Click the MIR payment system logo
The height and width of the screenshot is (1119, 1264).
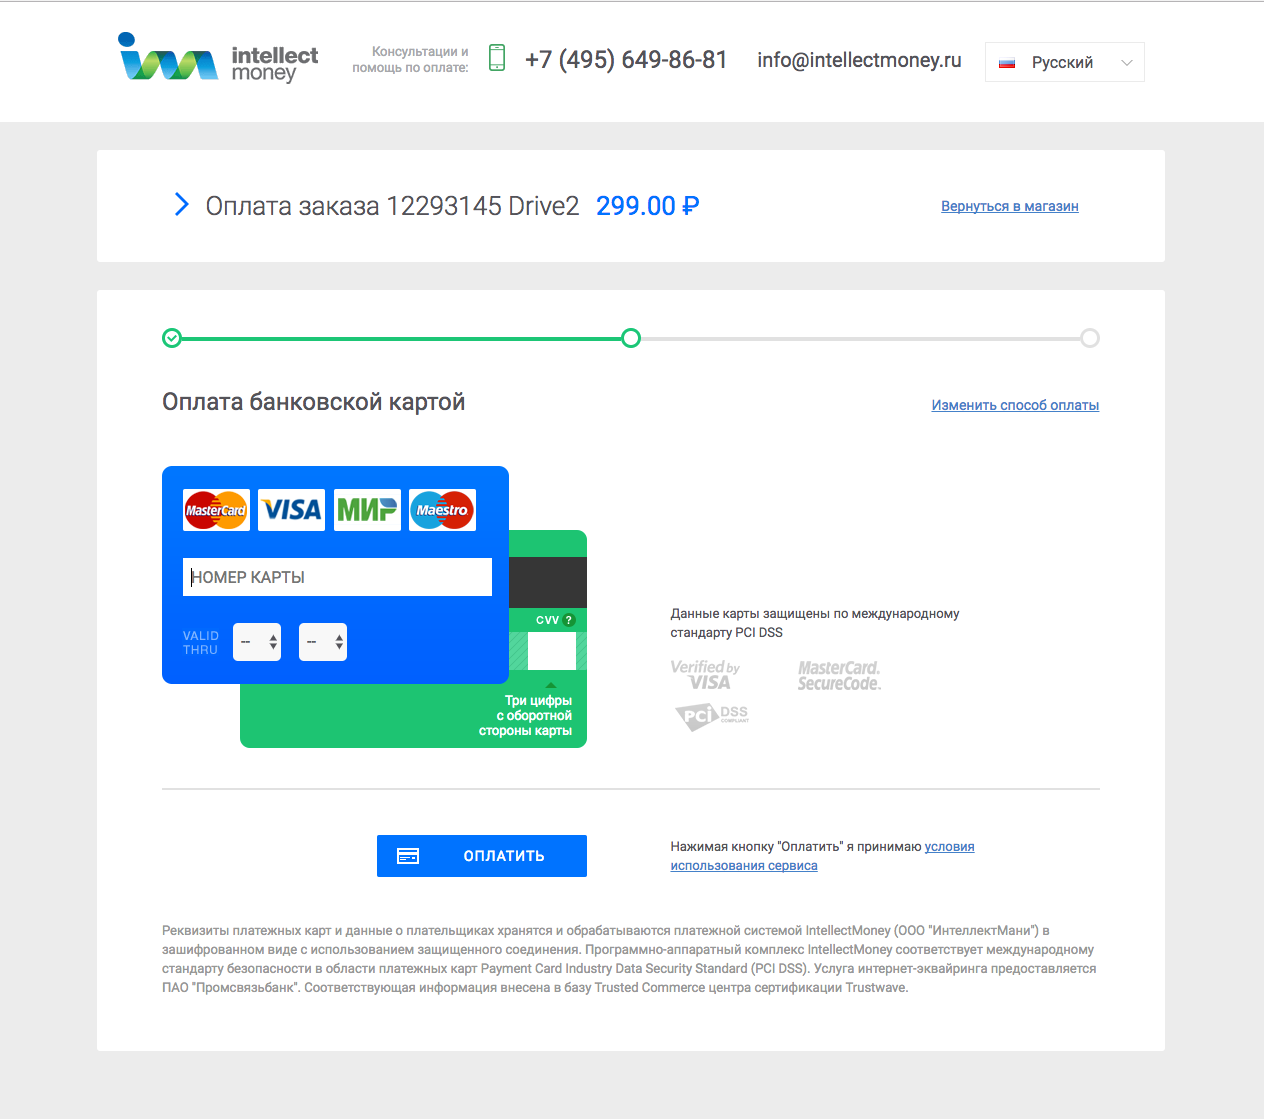click(x=367, y=510)
